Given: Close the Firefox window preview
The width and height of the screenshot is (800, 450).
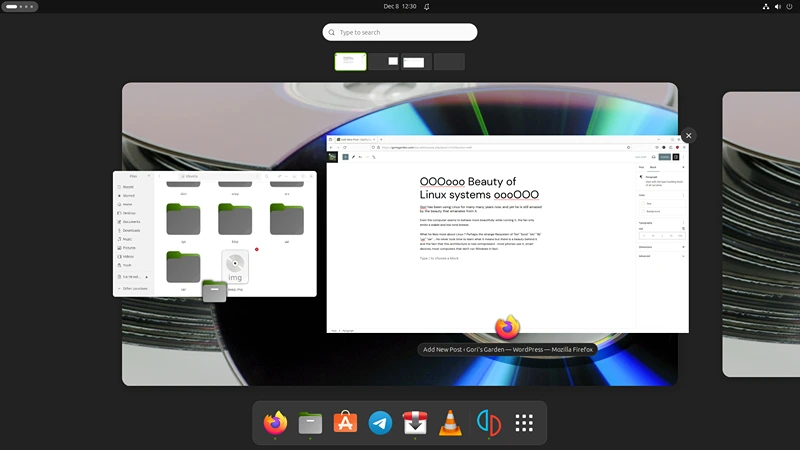Looking at the screenshot, I should (688, 135).
